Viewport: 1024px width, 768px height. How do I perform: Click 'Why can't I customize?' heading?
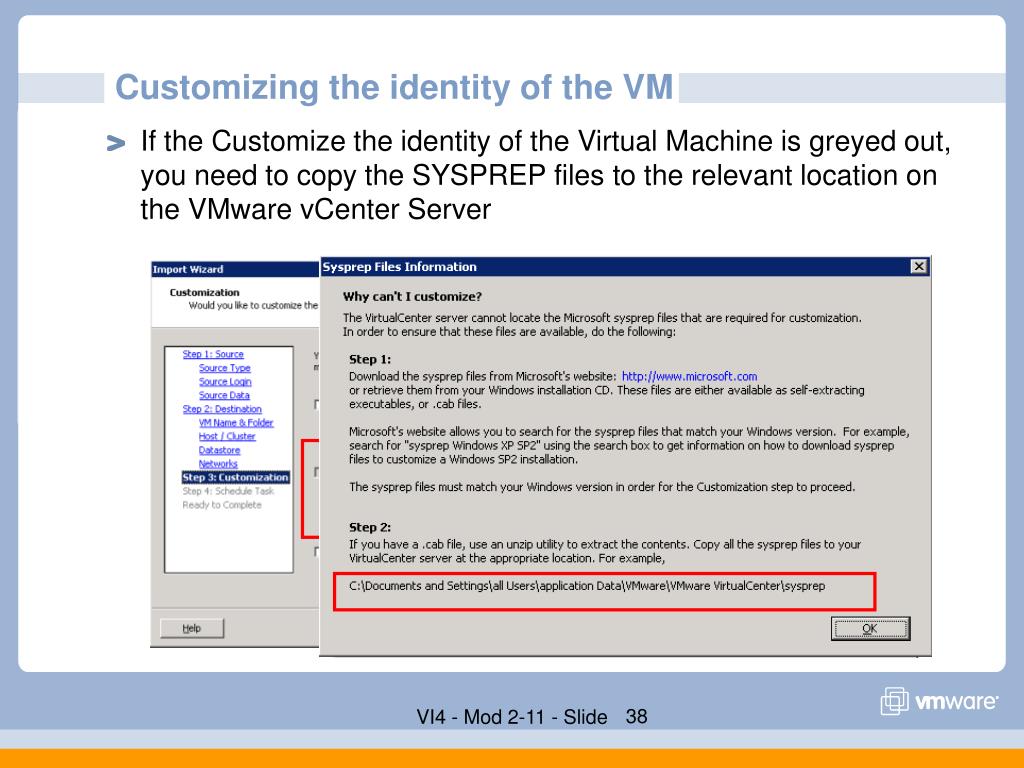pyautogui.click(x=412, y=296)
